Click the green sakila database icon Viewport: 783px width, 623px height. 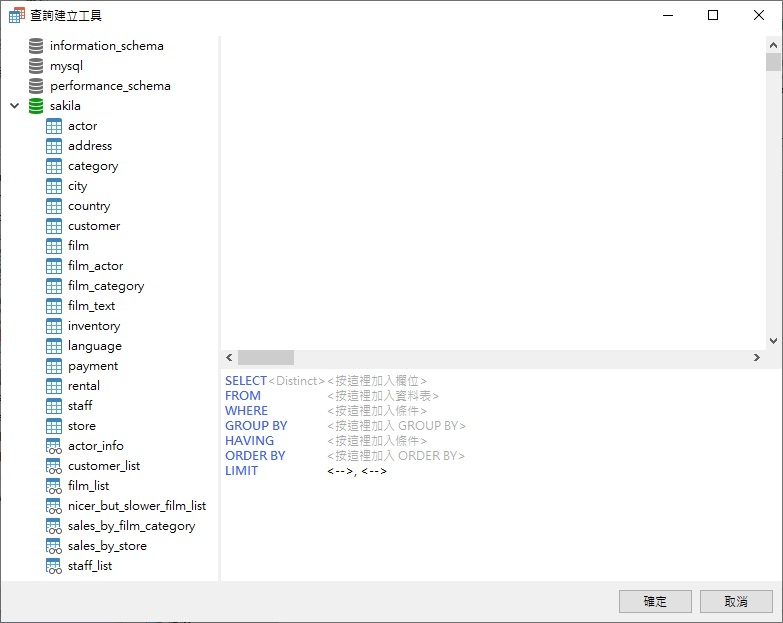[x=36, y=106]
